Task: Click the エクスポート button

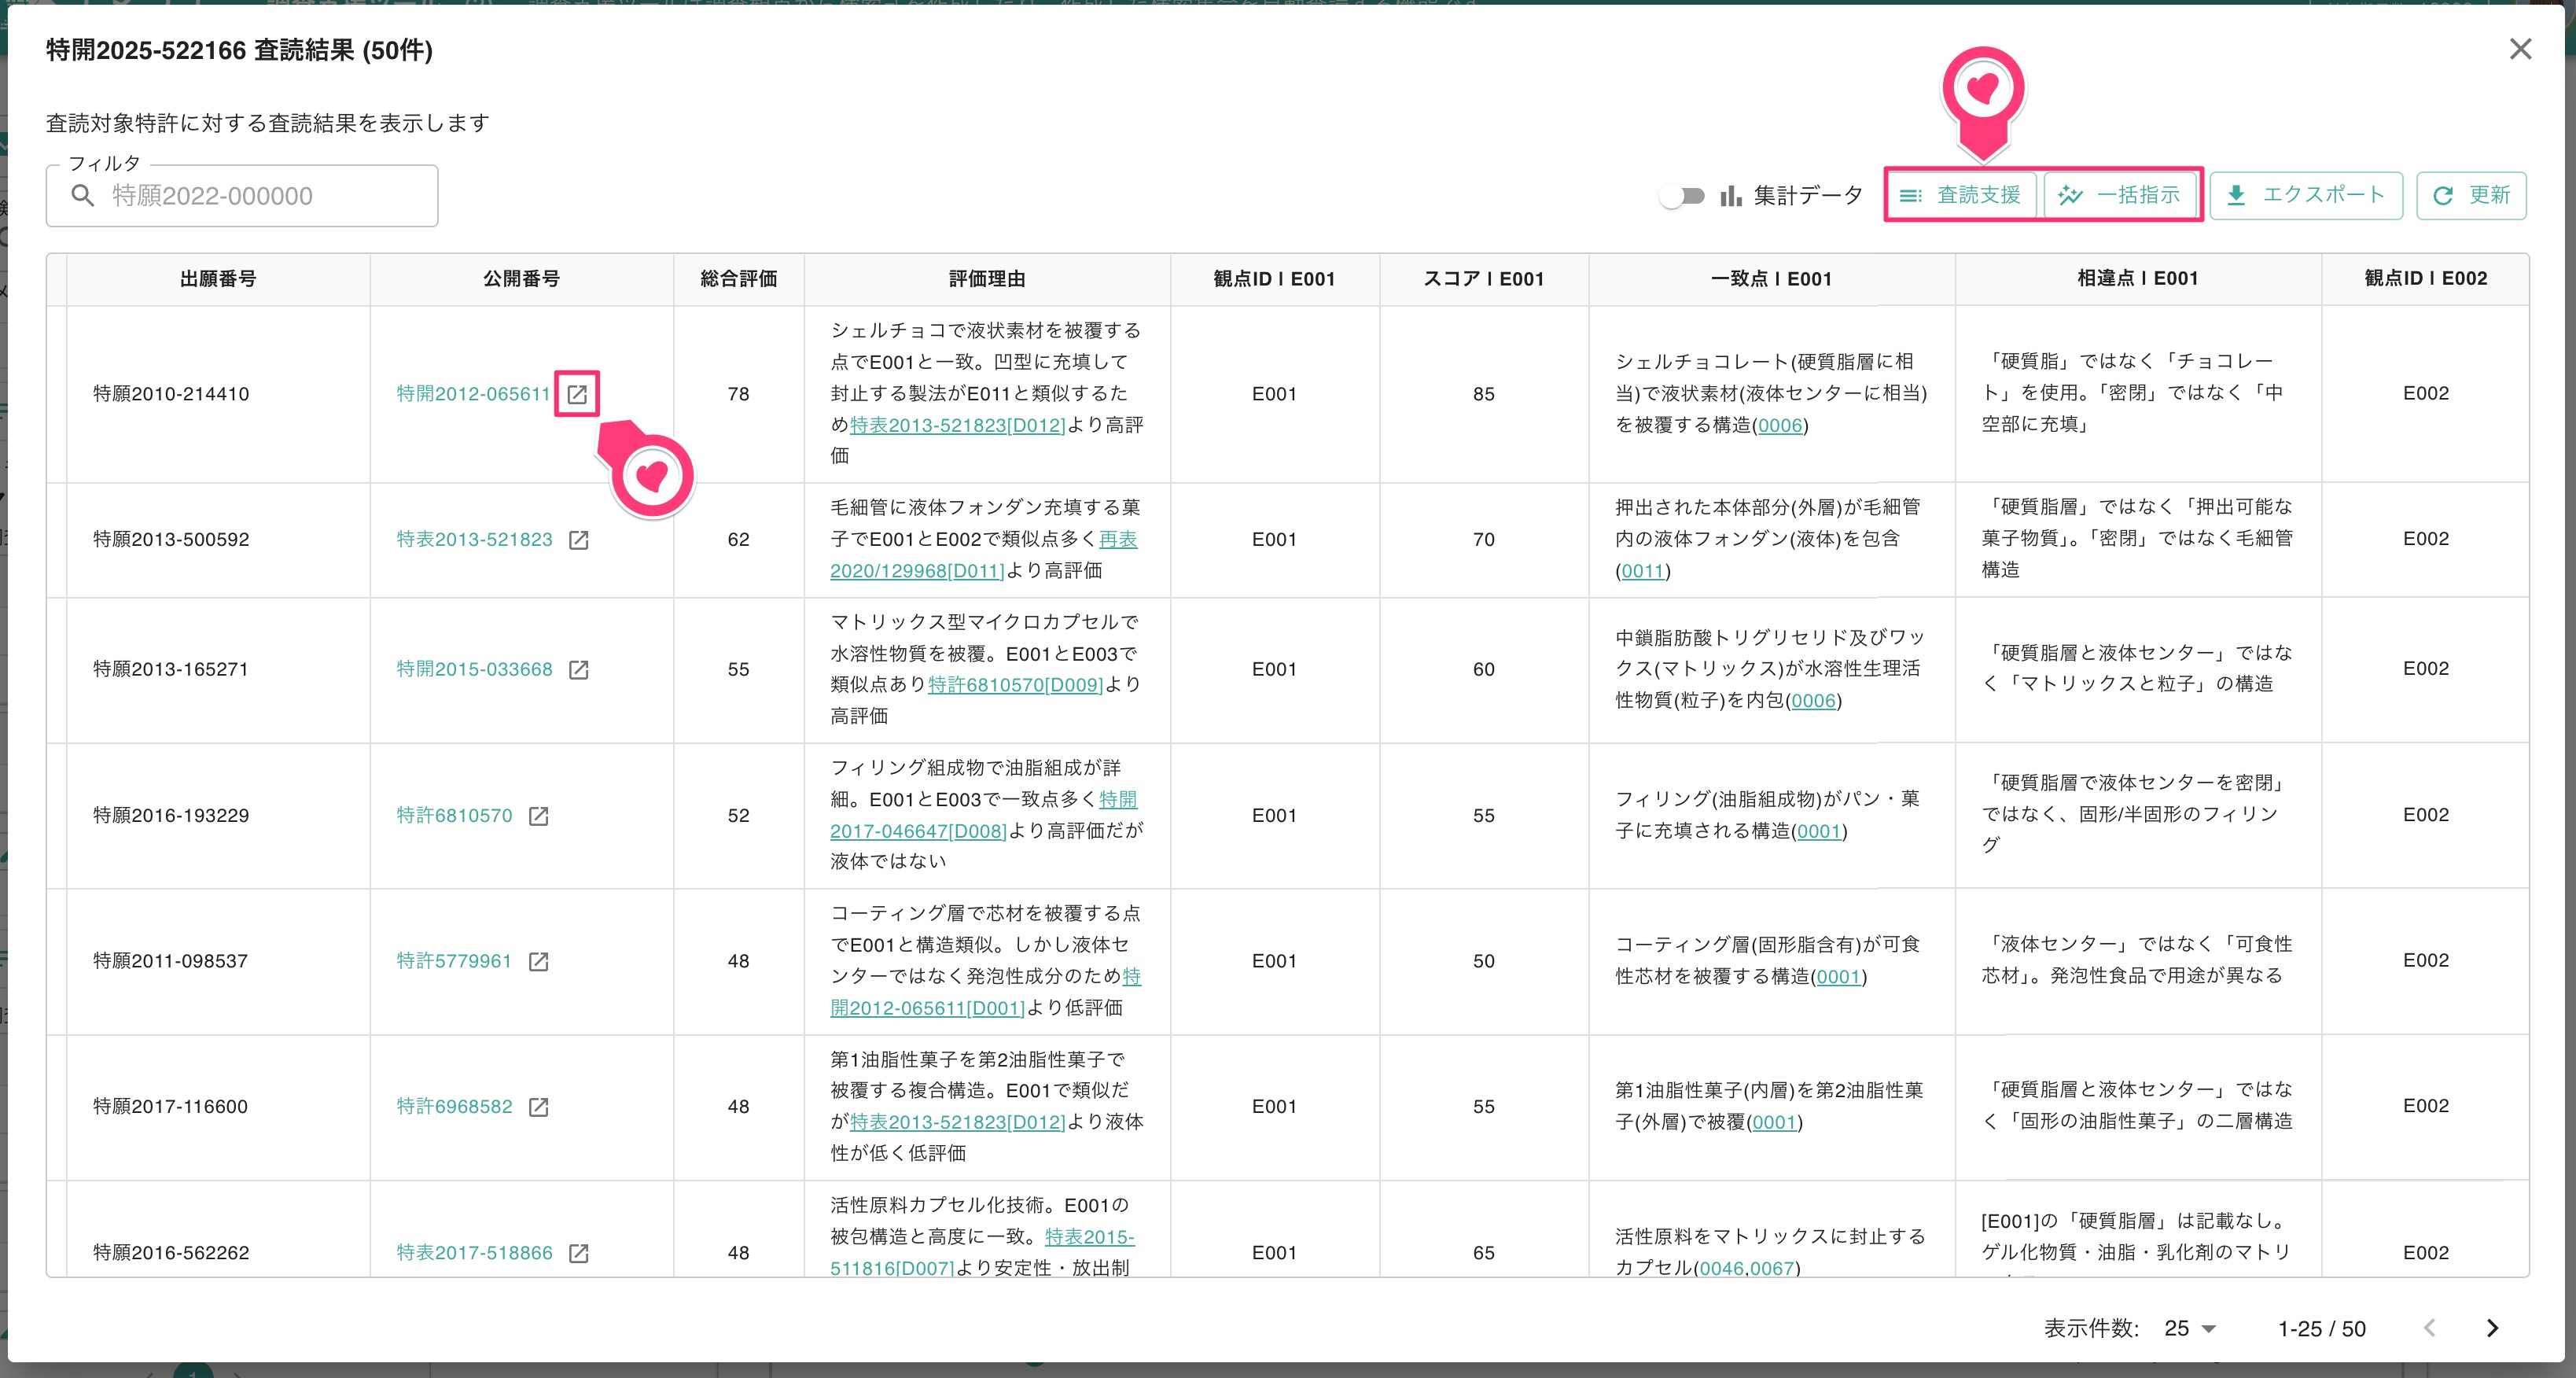Action: point(2305,195)
